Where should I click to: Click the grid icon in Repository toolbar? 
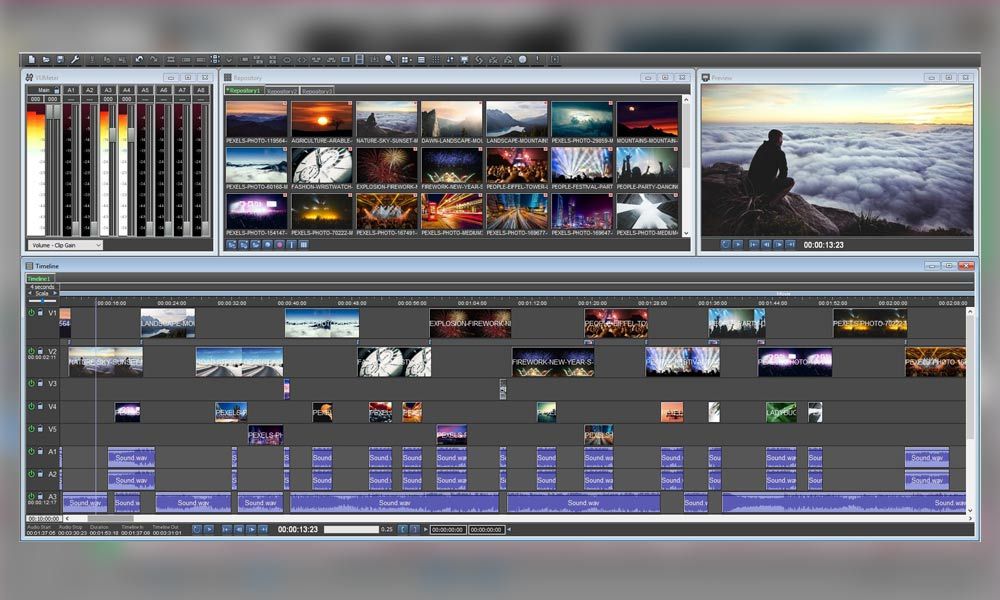coord(304,244)
